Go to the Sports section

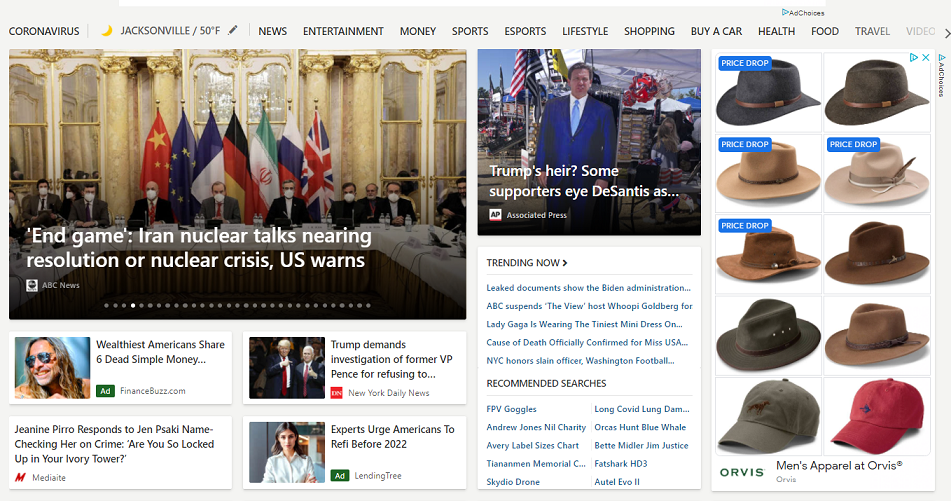(470, 31)
